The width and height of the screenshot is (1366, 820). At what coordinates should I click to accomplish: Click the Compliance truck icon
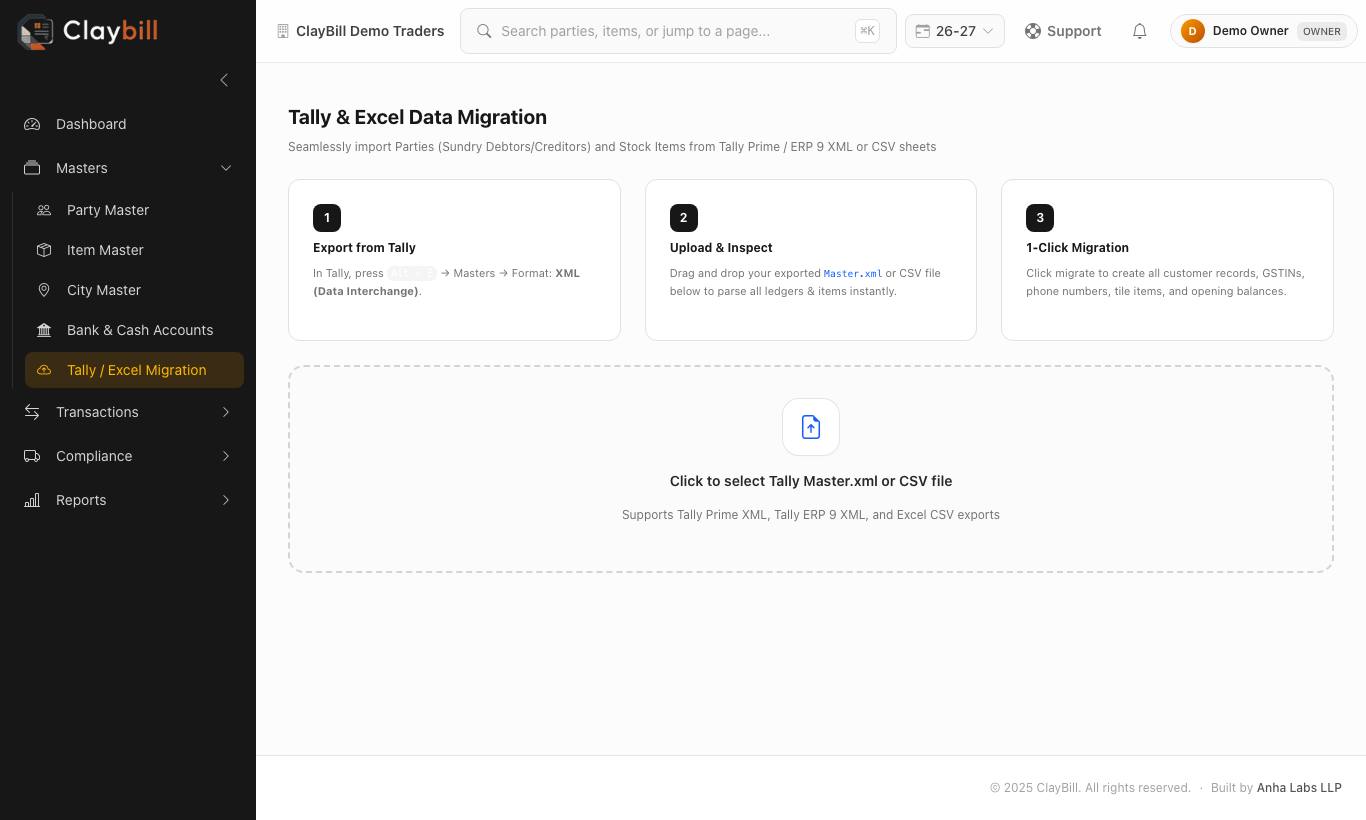pyautogui.click(x=32, y=456)
